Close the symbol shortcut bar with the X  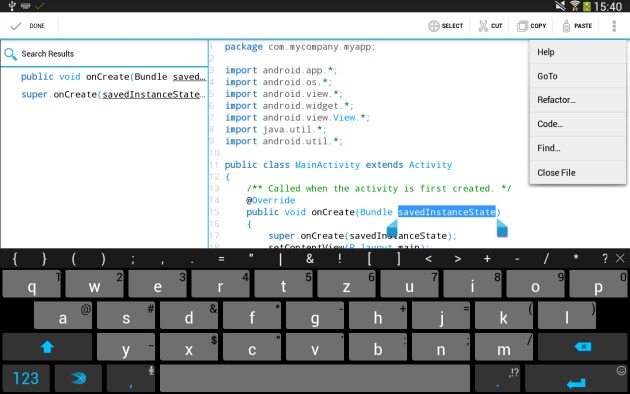pos(620,259)
